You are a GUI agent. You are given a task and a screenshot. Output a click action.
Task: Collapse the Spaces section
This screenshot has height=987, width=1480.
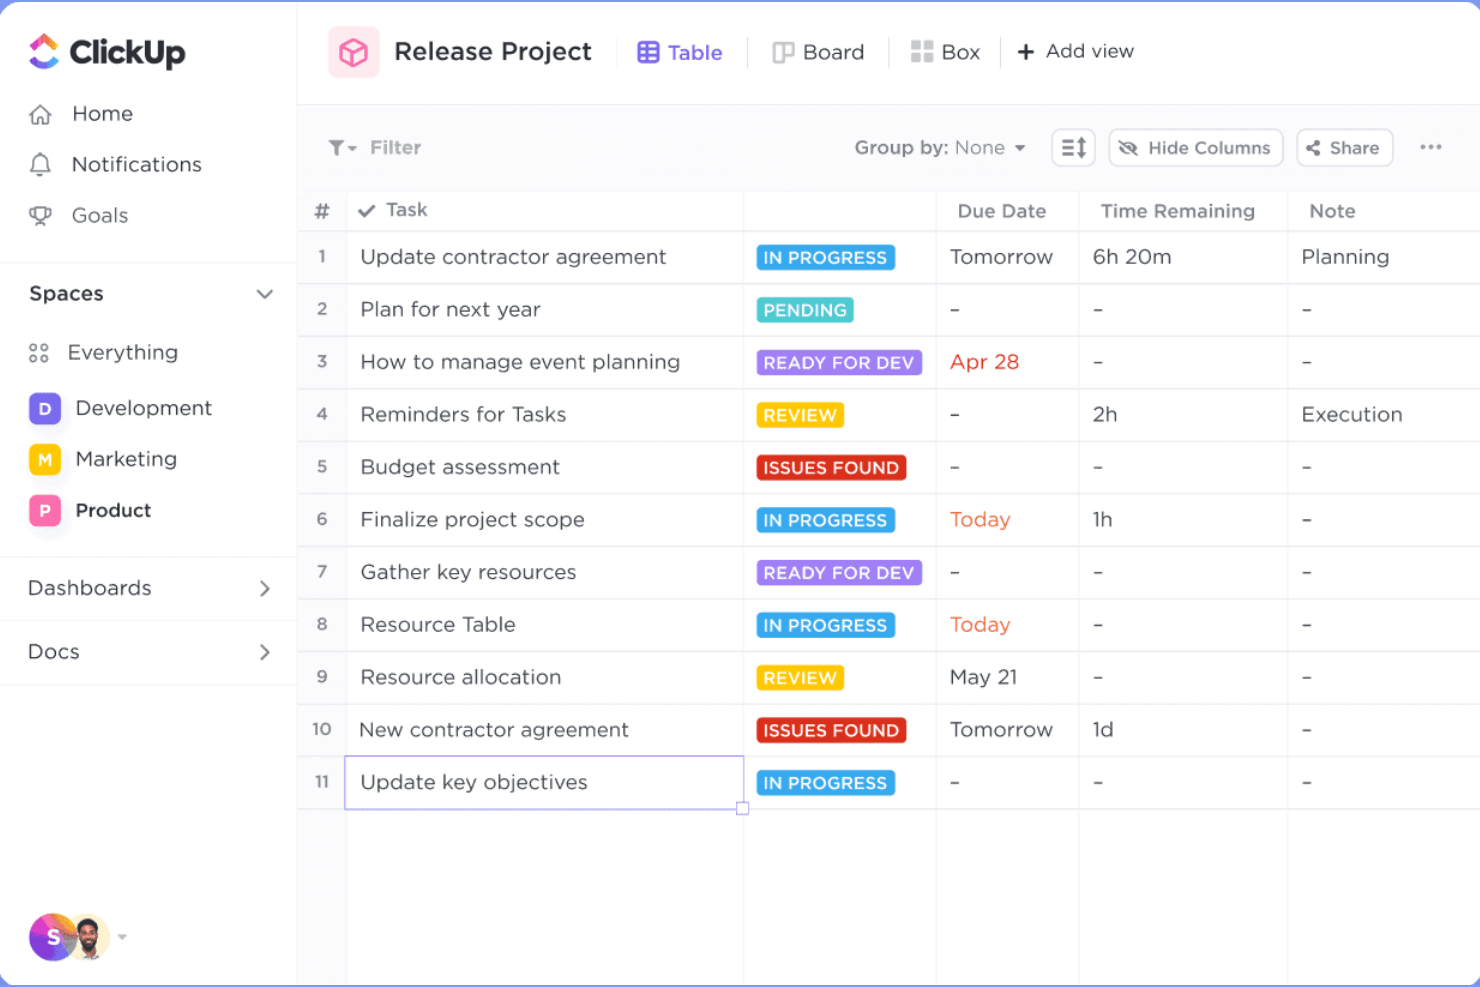tap(265, 293)
